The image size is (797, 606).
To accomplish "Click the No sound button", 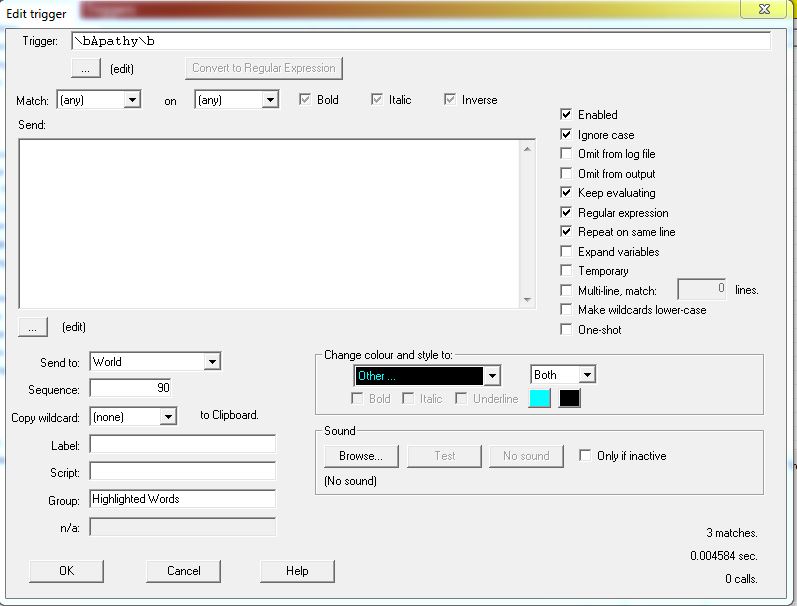I will [526, 456].
